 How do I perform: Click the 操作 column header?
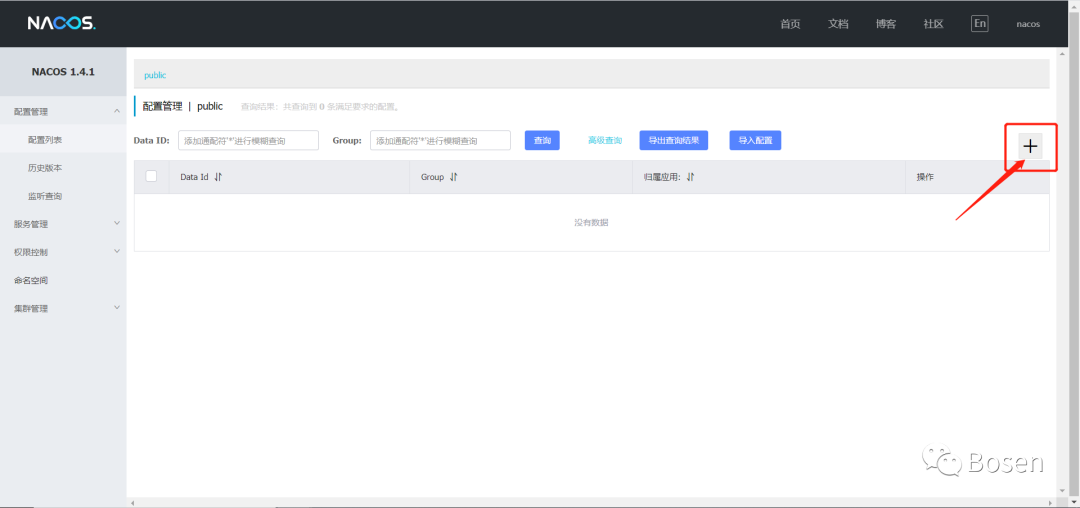(x=925, y=177)
